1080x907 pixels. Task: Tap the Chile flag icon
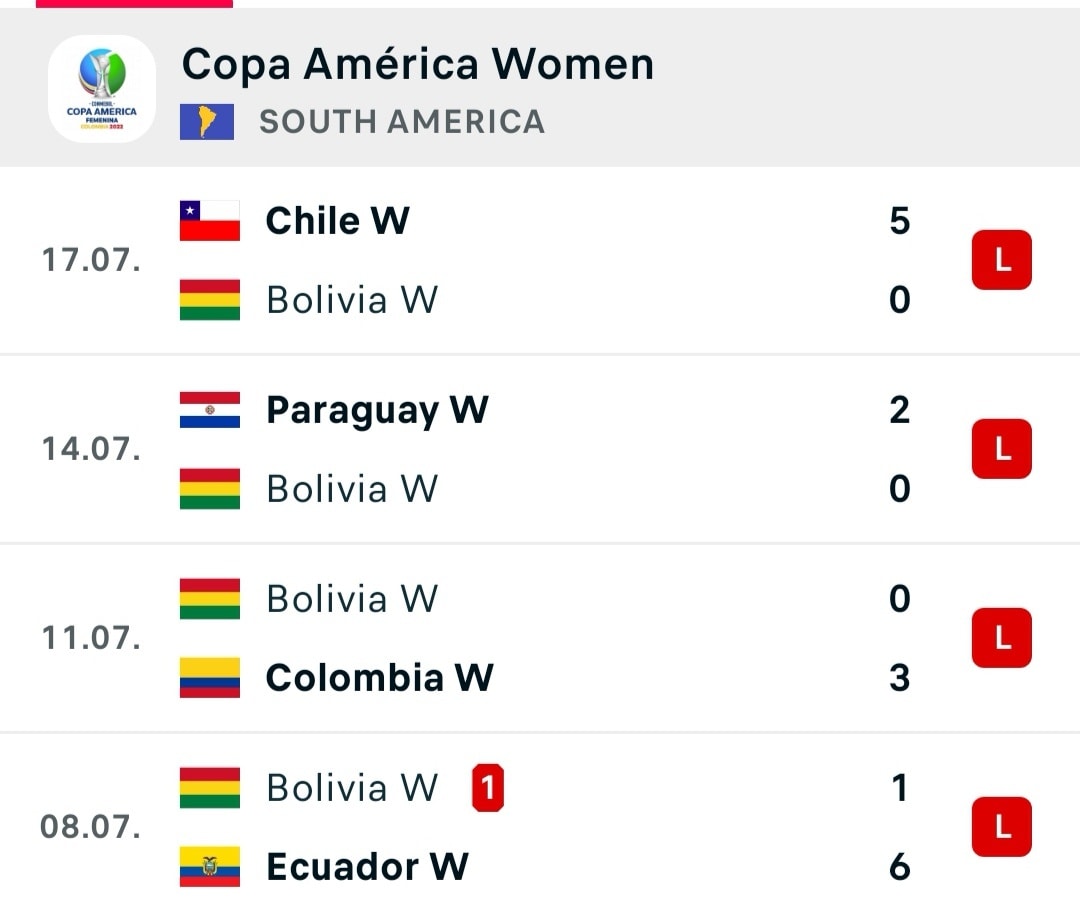coord(210,220)
